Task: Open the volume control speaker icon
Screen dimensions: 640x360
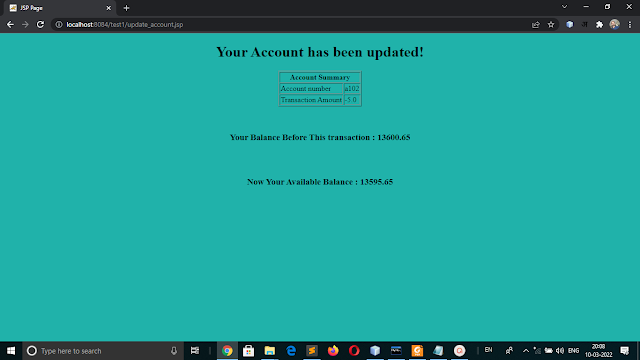Action: pos(560,351)
